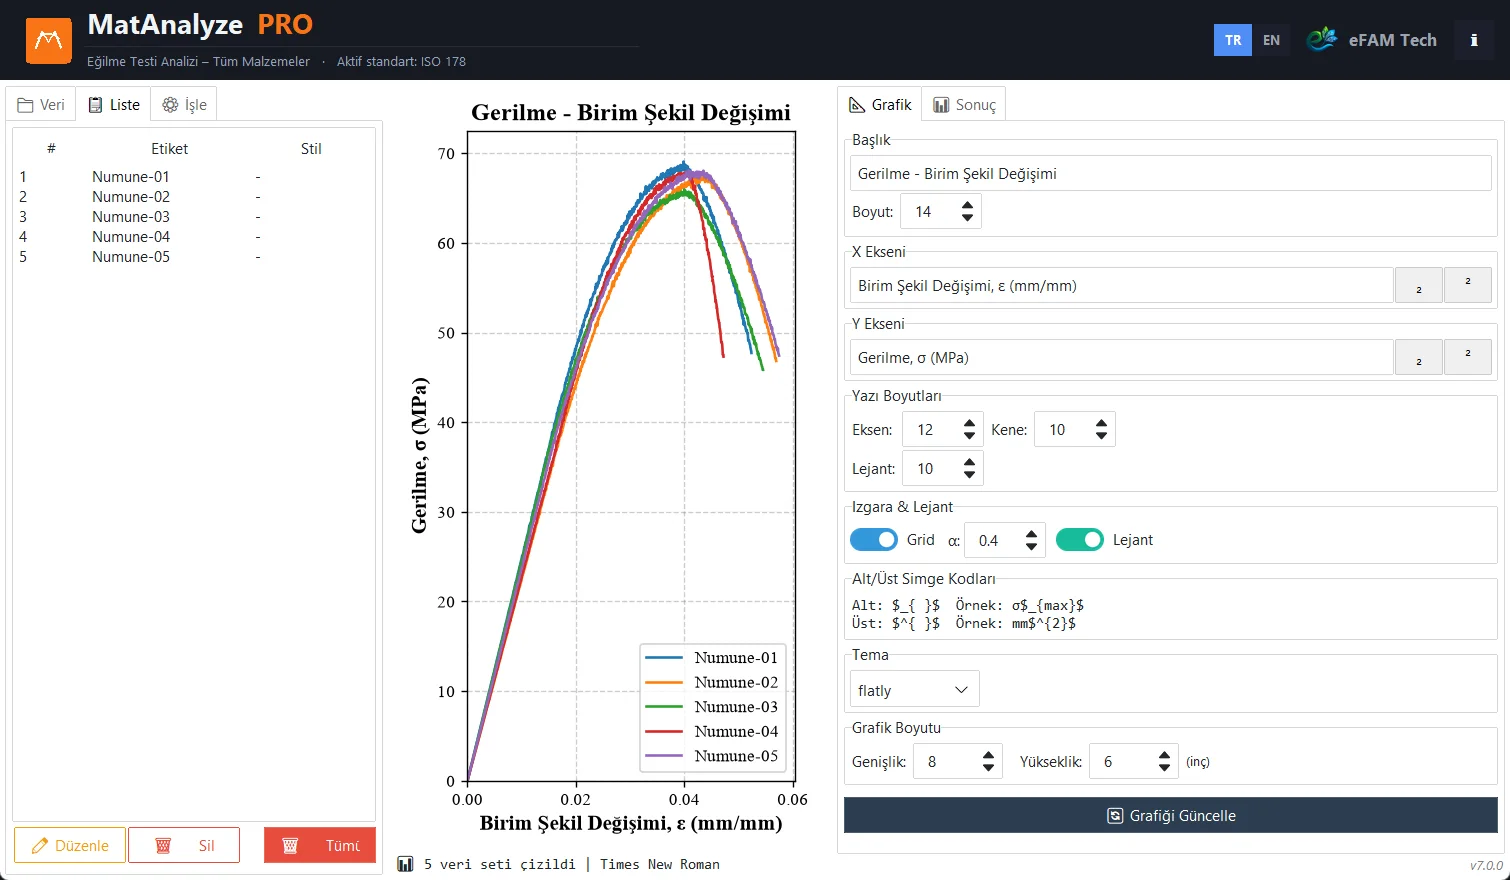Switch the language to TR

[x=1233, y=40]
